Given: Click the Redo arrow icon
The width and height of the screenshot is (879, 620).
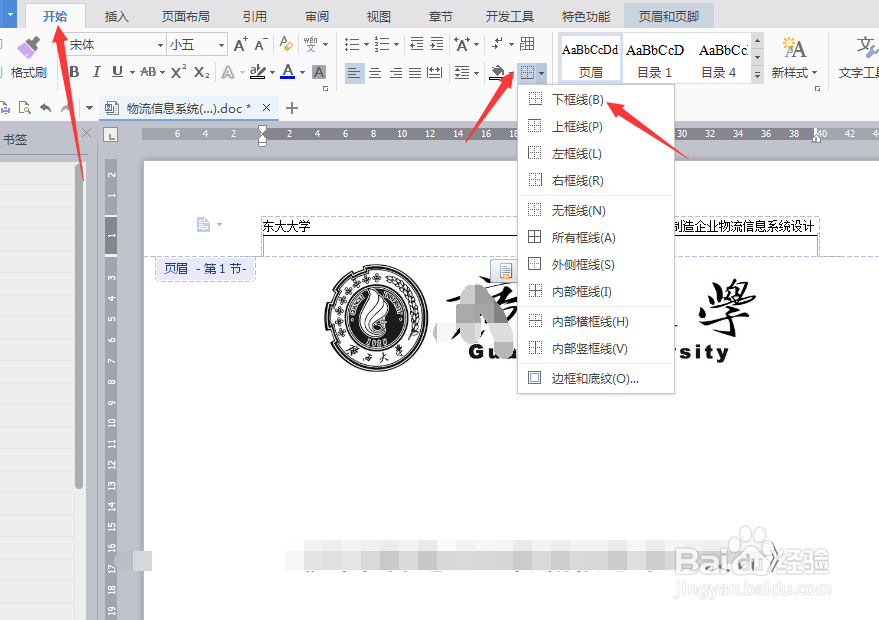Looking at the screenshot, I should coord(66,108).
